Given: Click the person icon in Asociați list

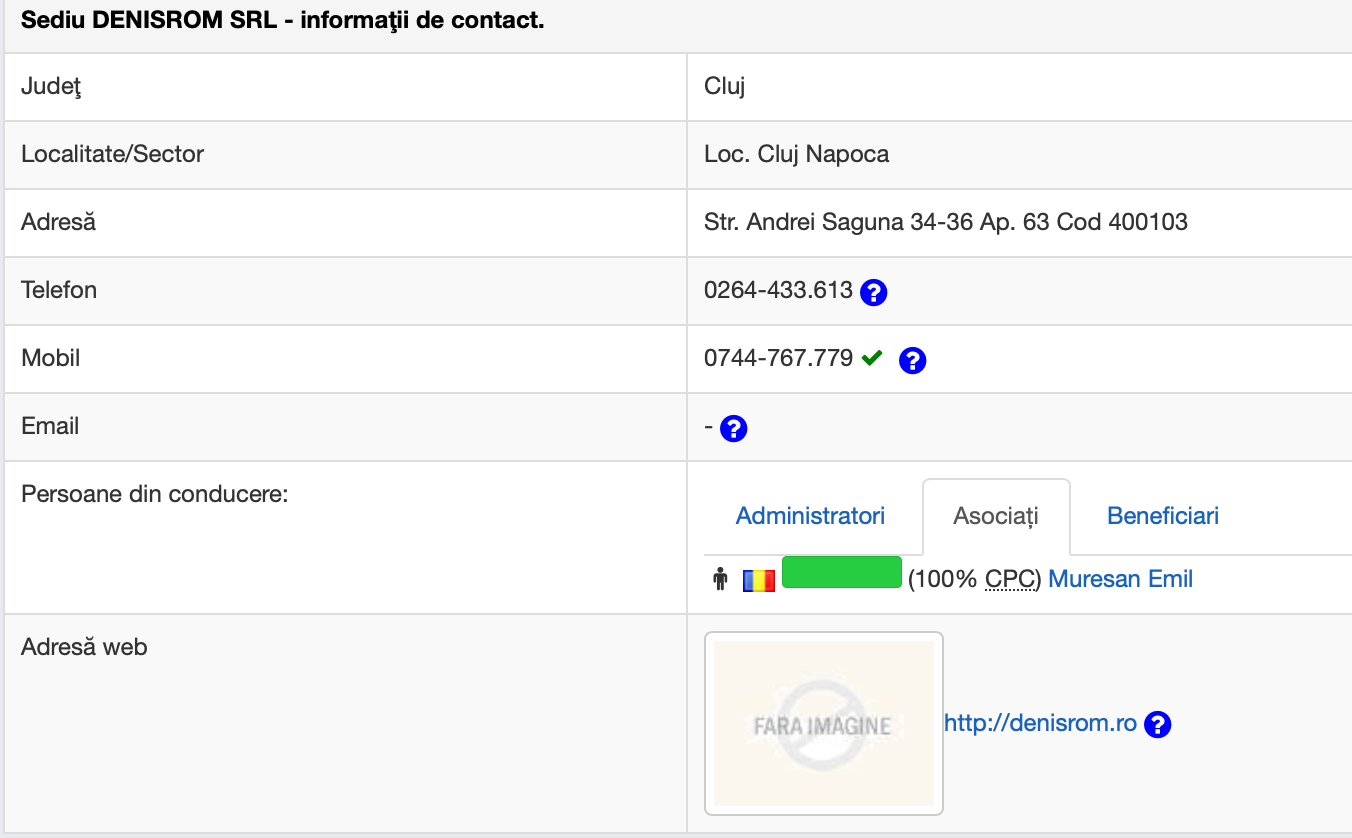Looking at the screenshot, I should pyautogui.click(x=719, y=579).
